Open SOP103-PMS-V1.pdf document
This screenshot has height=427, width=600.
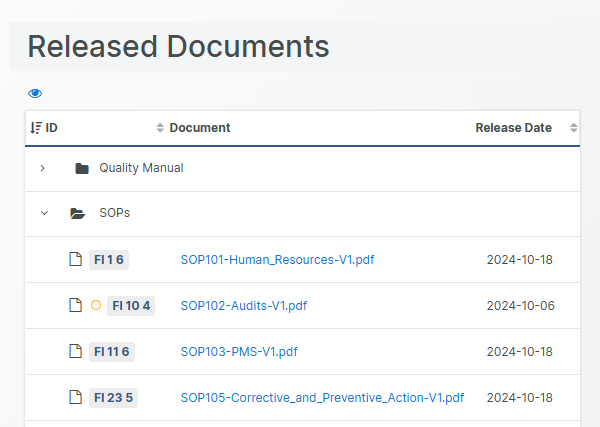(239, 352)
